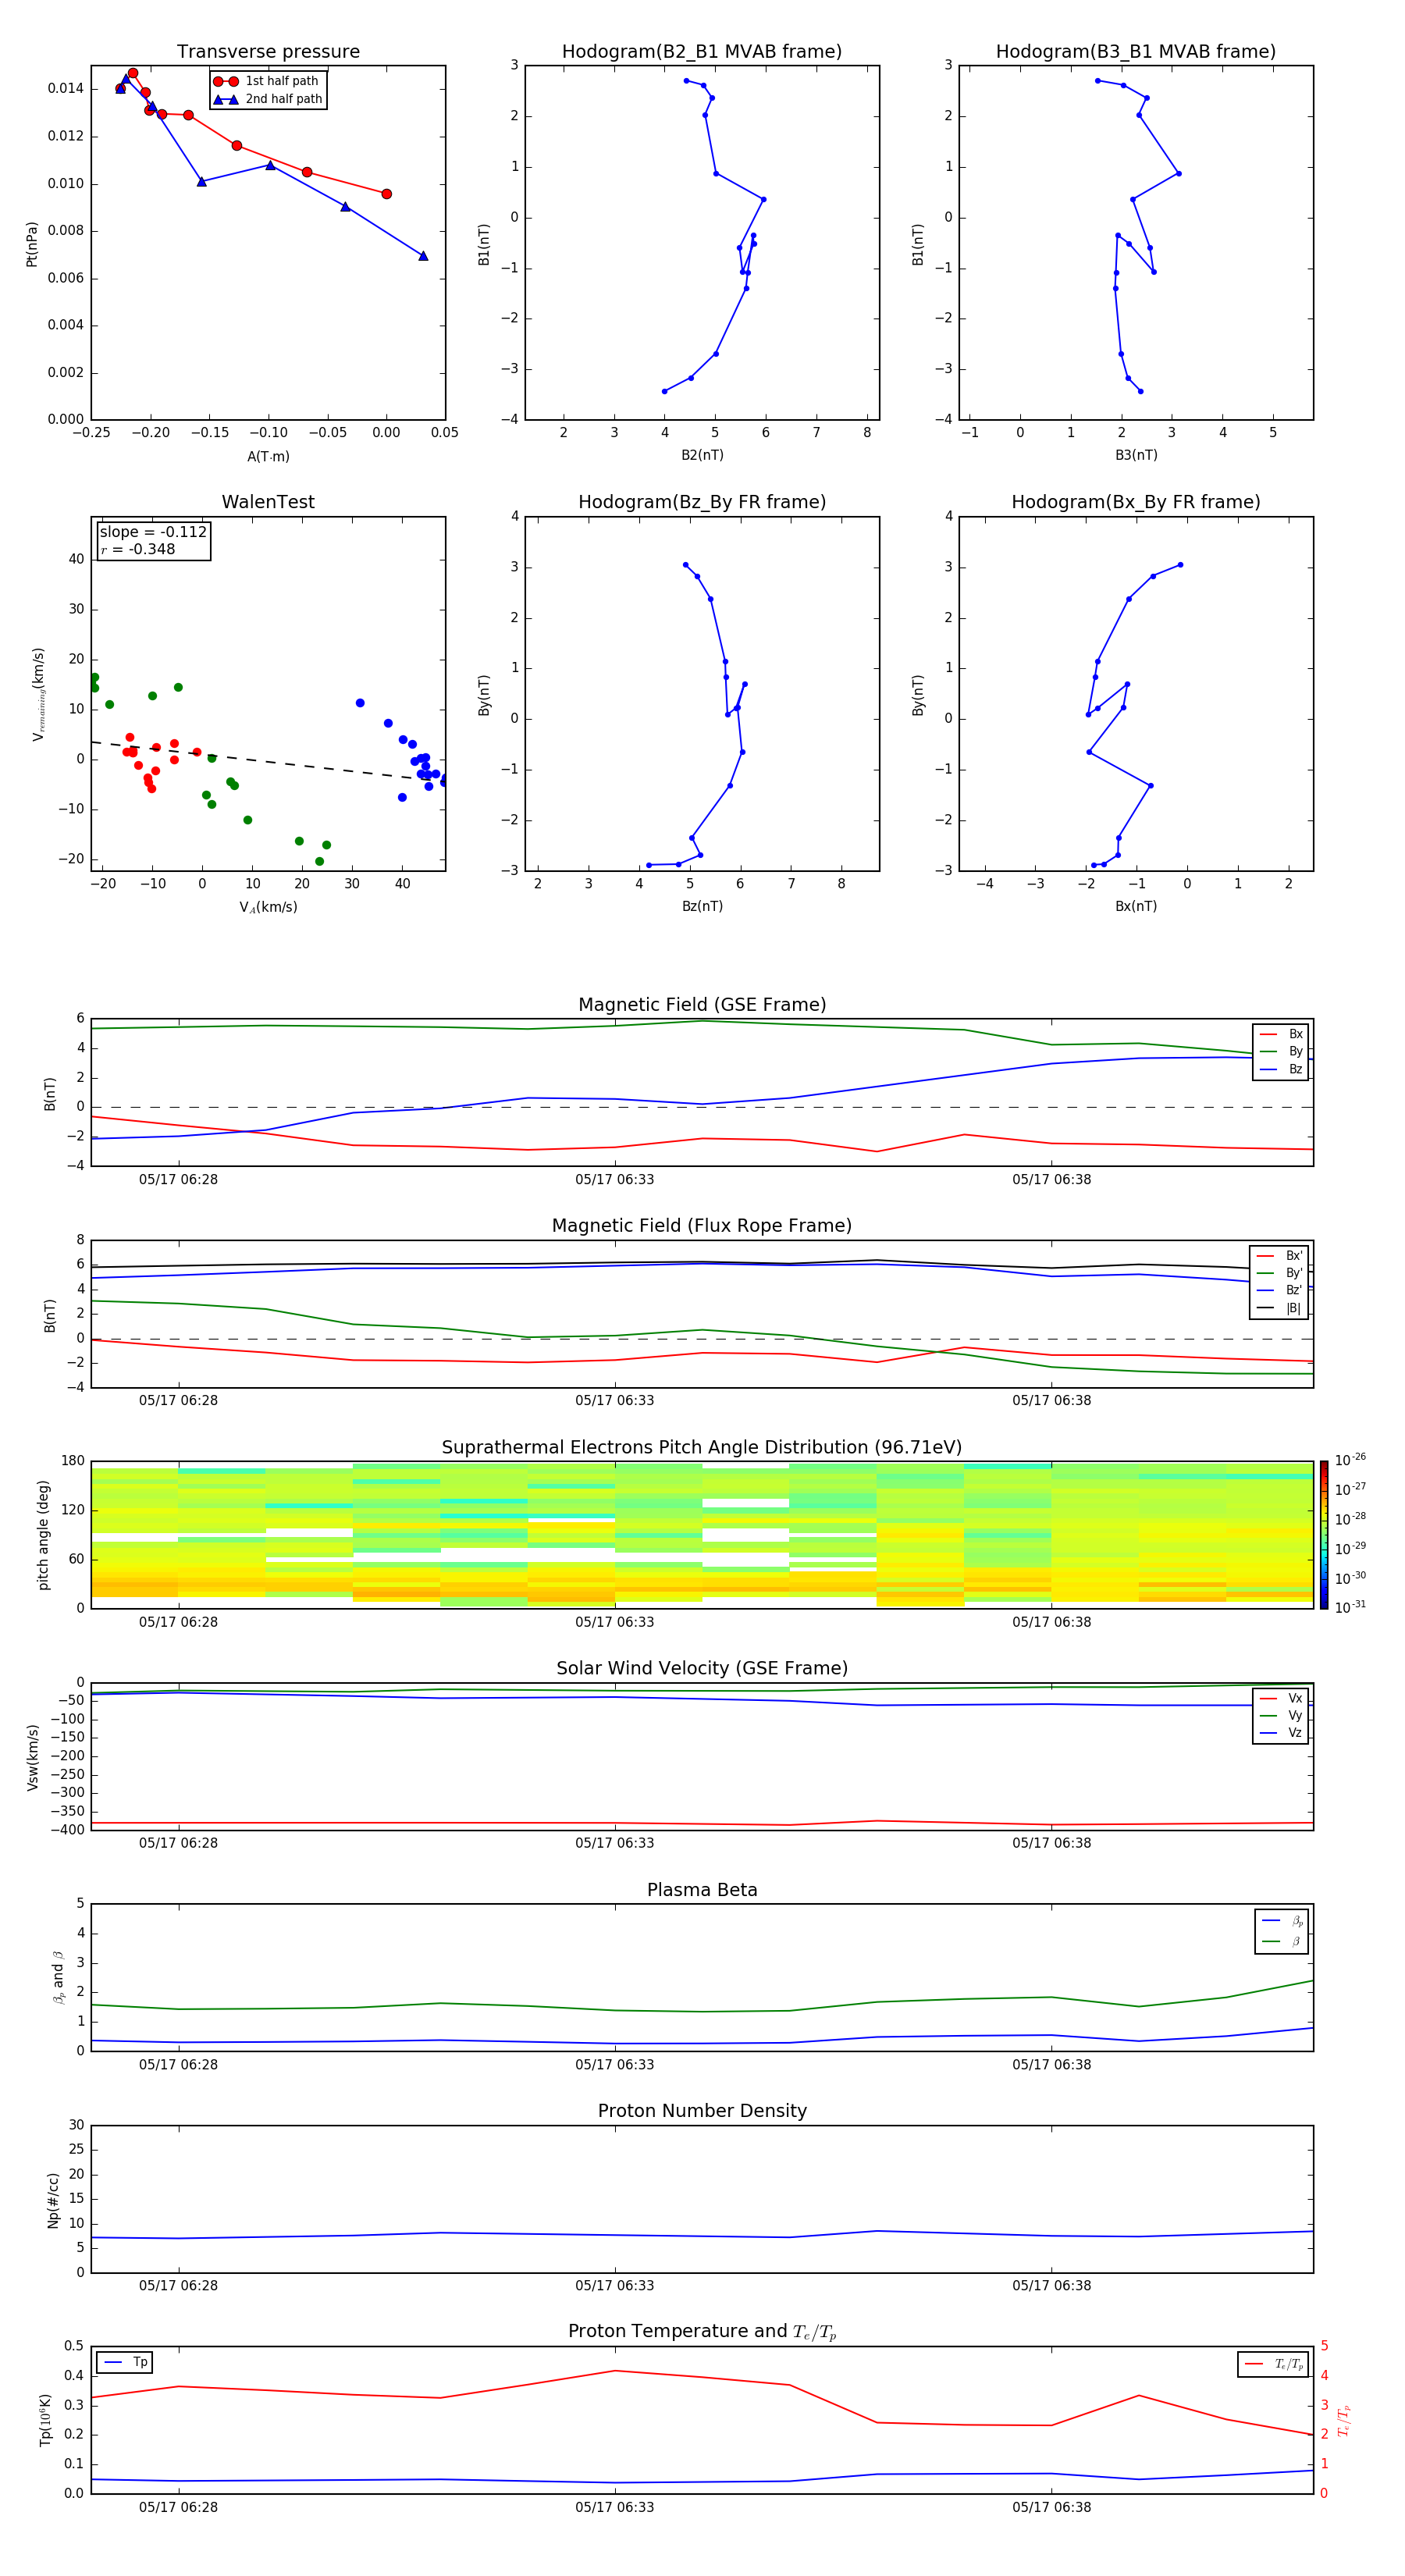Click the 'Hodogram(B2_B1 MVAB frame)' title

(702, 52)
